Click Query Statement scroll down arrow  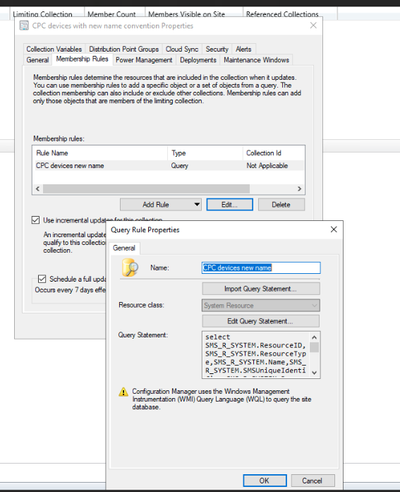314,373
